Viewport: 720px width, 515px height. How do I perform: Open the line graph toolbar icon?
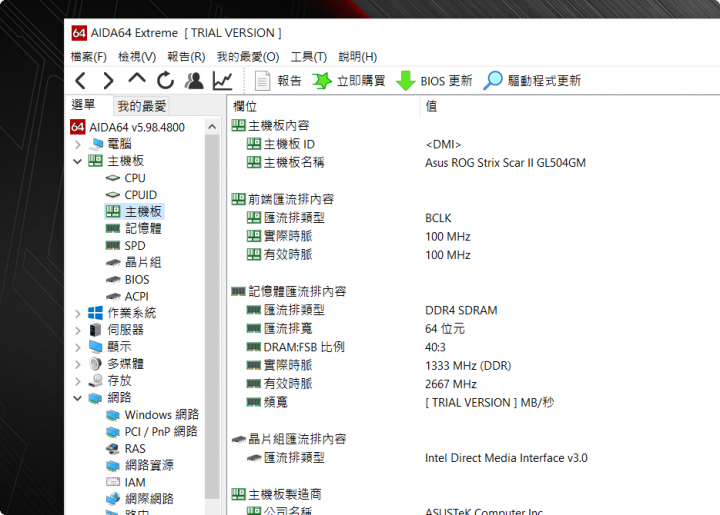pyautogui.click(x=223, y=81)
